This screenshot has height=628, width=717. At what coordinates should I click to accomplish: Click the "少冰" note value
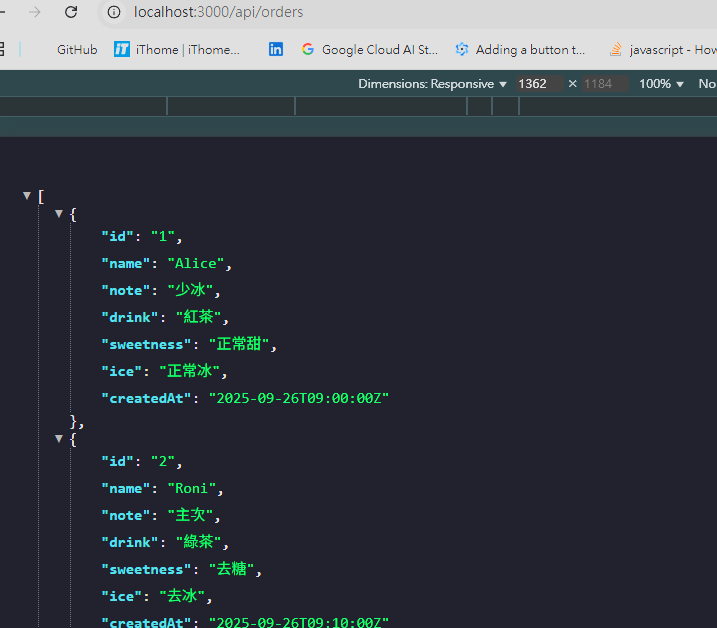tap(190, 290)
